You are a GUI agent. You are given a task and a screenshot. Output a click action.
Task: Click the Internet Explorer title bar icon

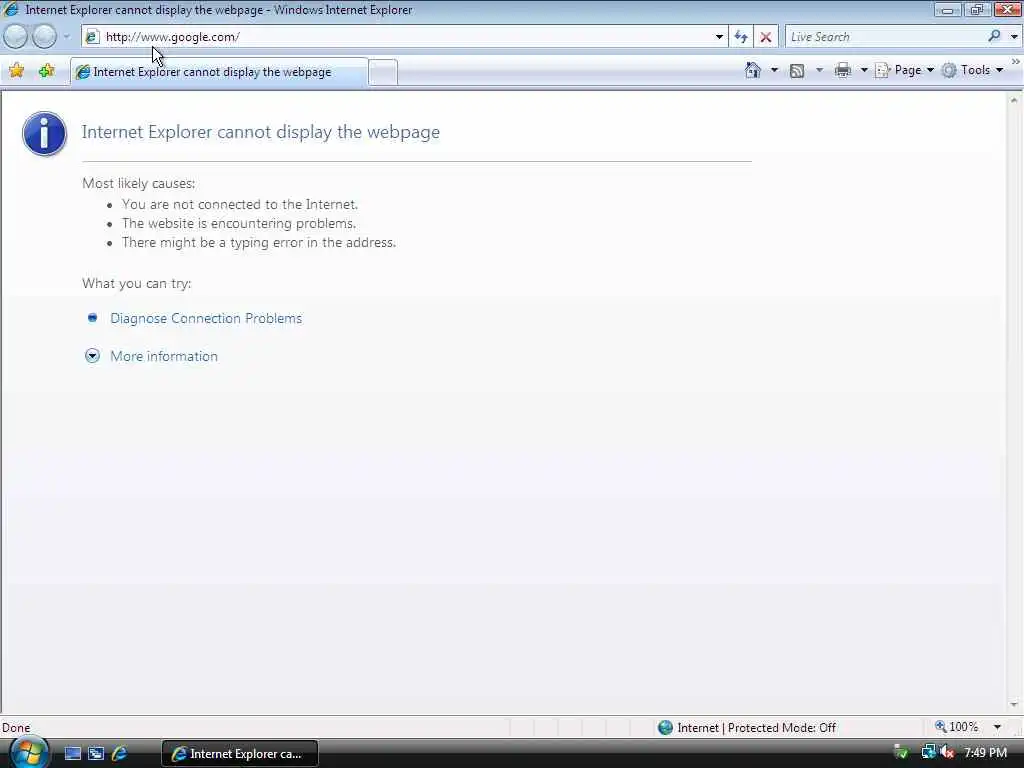(11, 9)
